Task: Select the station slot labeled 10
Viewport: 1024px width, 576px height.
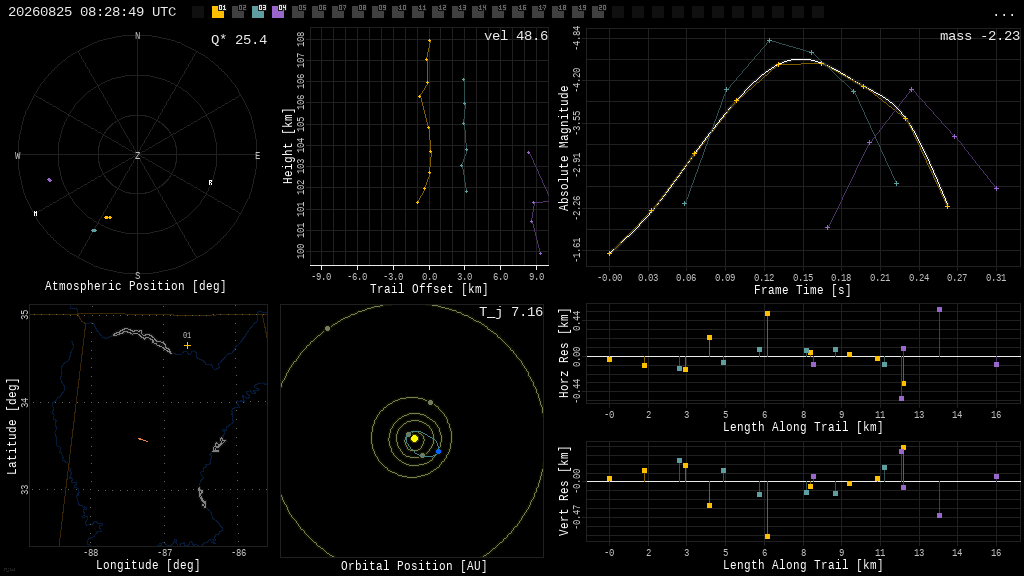Action: click(x=398, y=12)
